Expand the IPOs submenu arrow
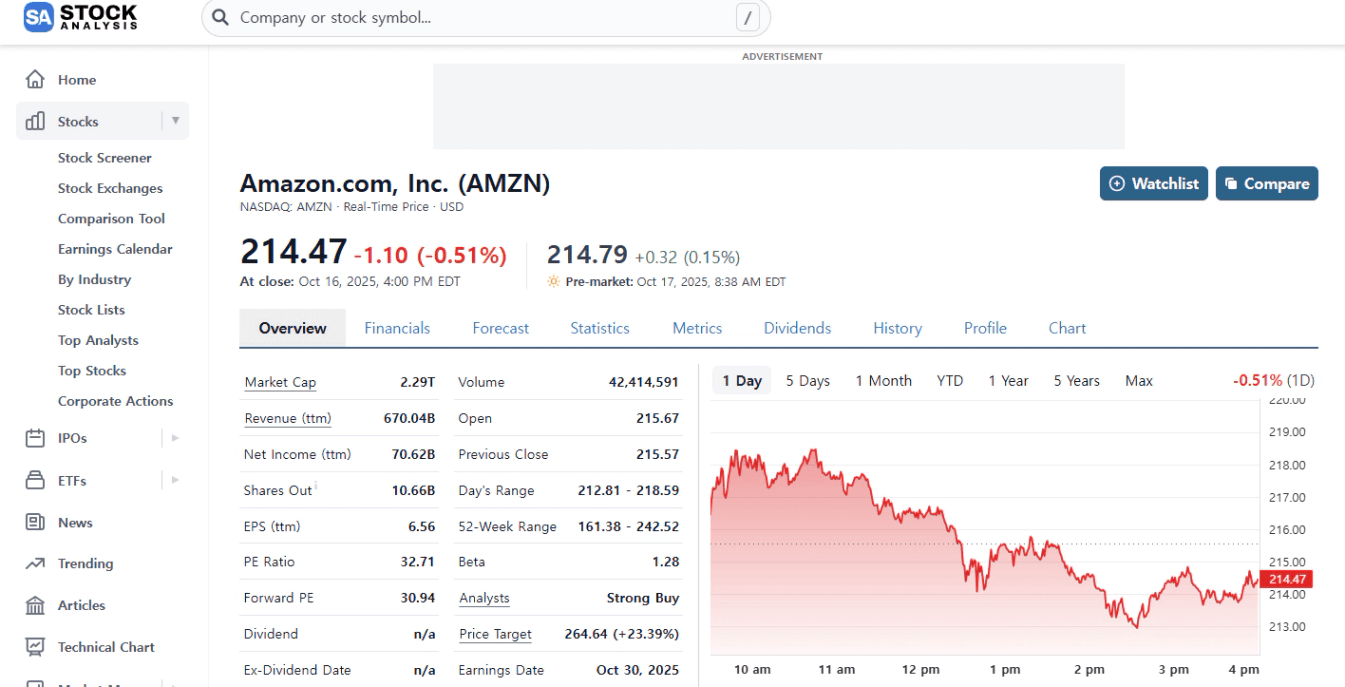 point(175,438)
